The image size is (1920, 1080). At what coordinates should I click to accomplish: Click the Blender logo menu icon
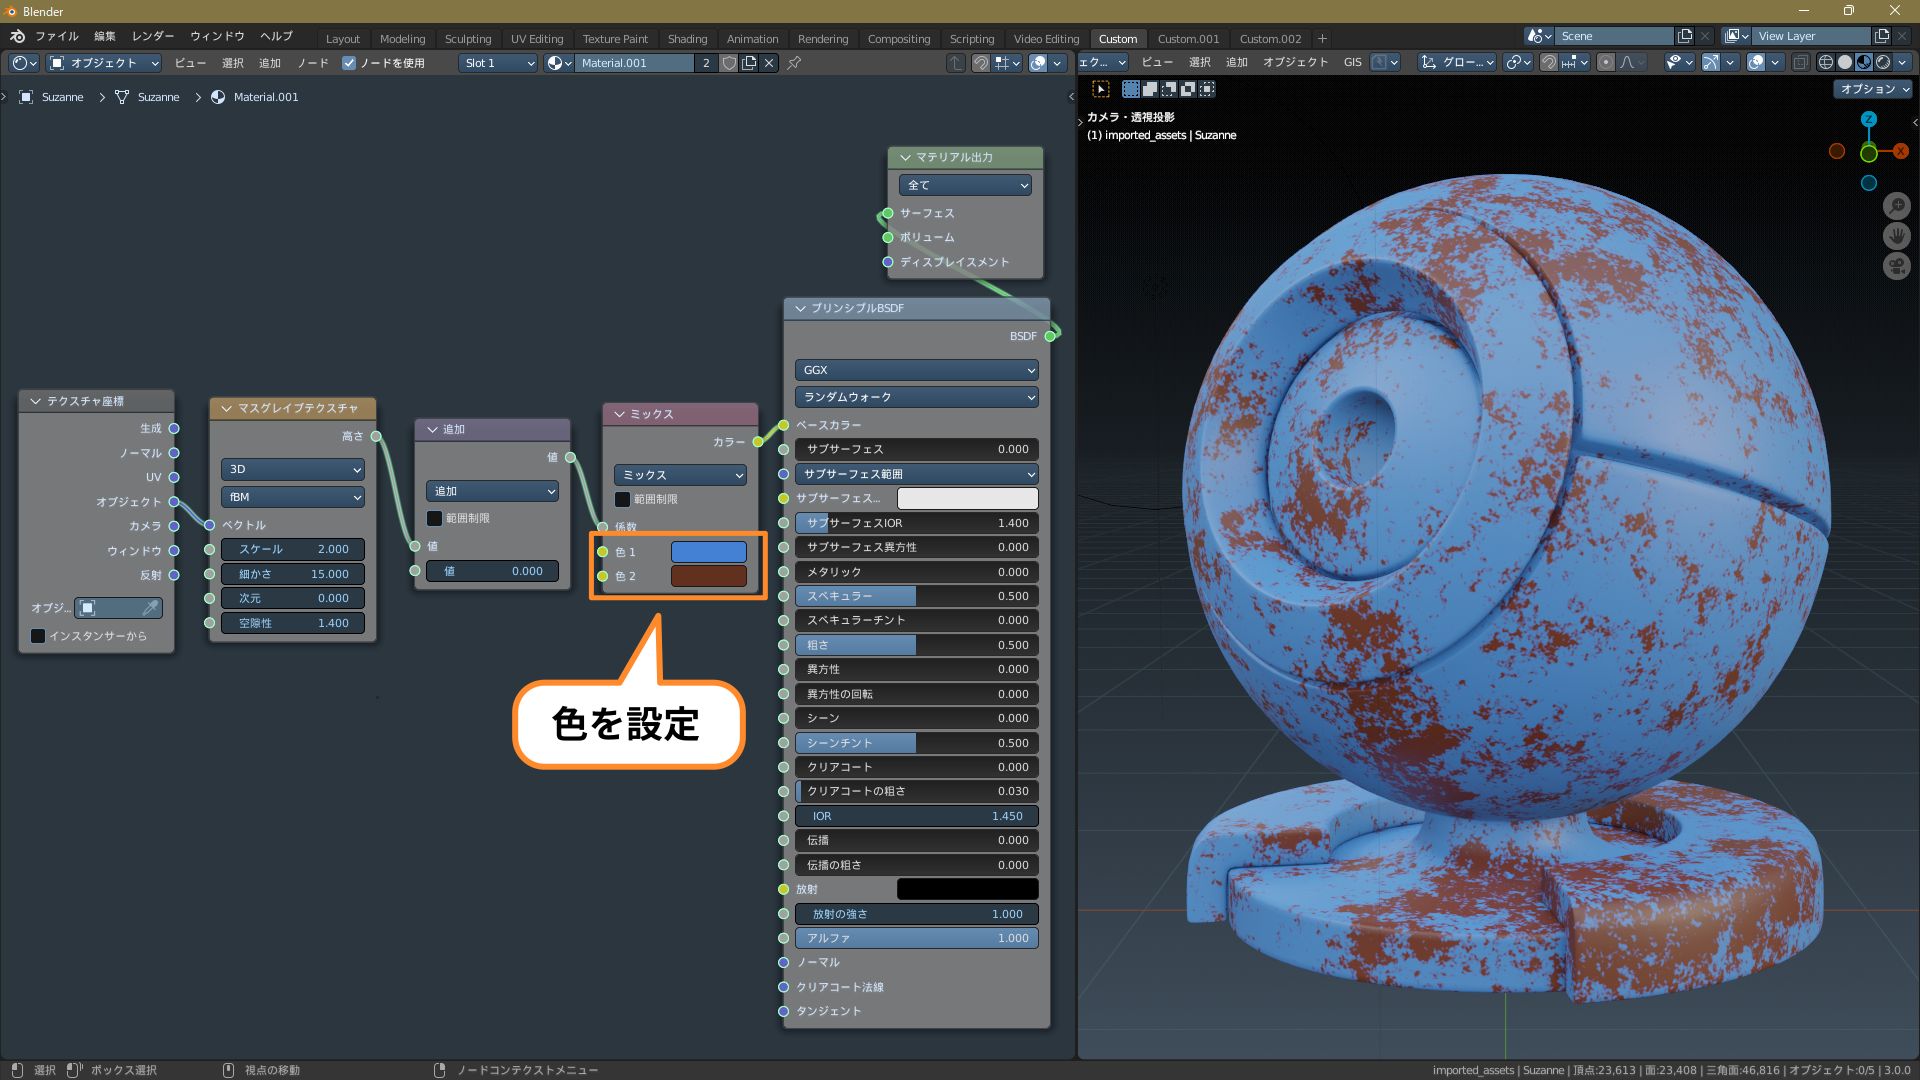click(17, 37)
